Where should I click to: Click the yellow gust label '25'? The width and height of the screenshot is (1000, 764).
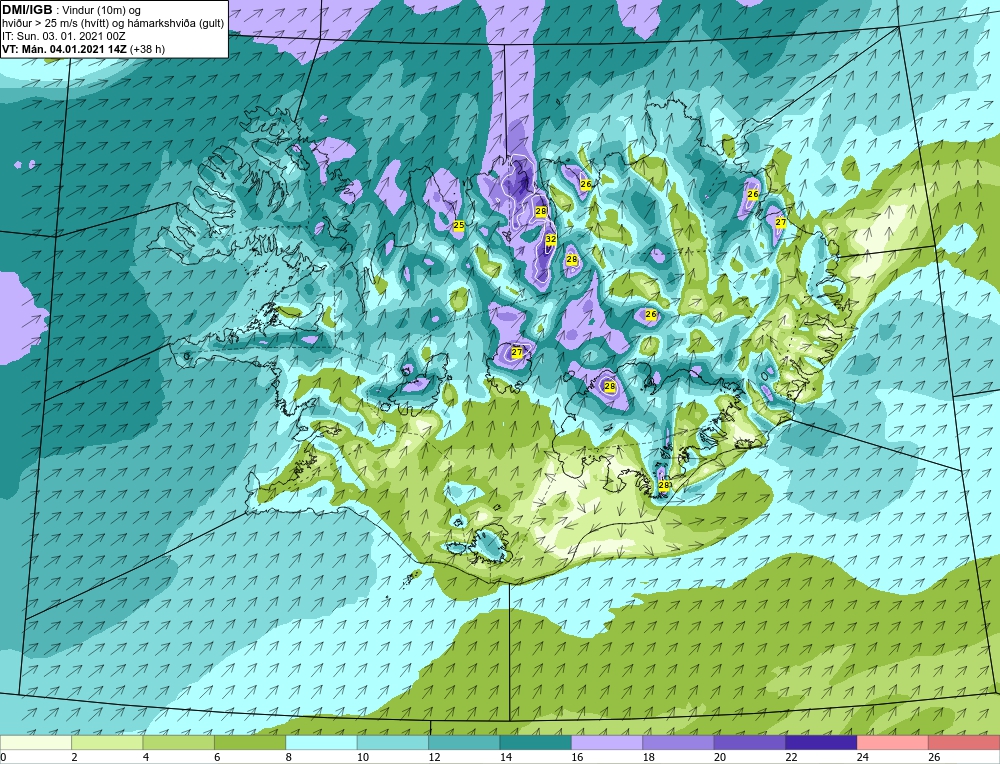pos(459,225)
